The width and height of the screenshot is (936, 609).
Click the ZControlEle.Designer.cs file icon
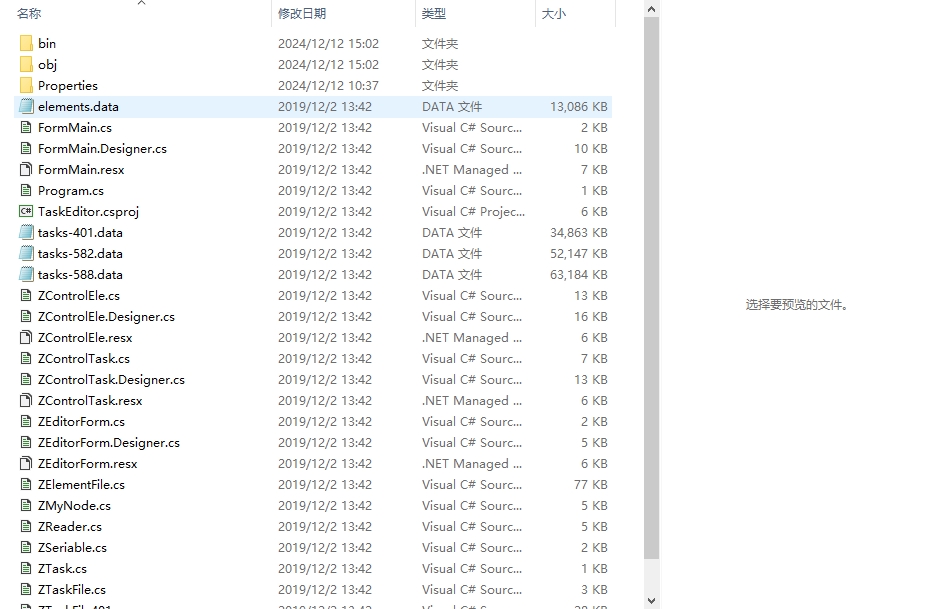click(x=26, y=316)
